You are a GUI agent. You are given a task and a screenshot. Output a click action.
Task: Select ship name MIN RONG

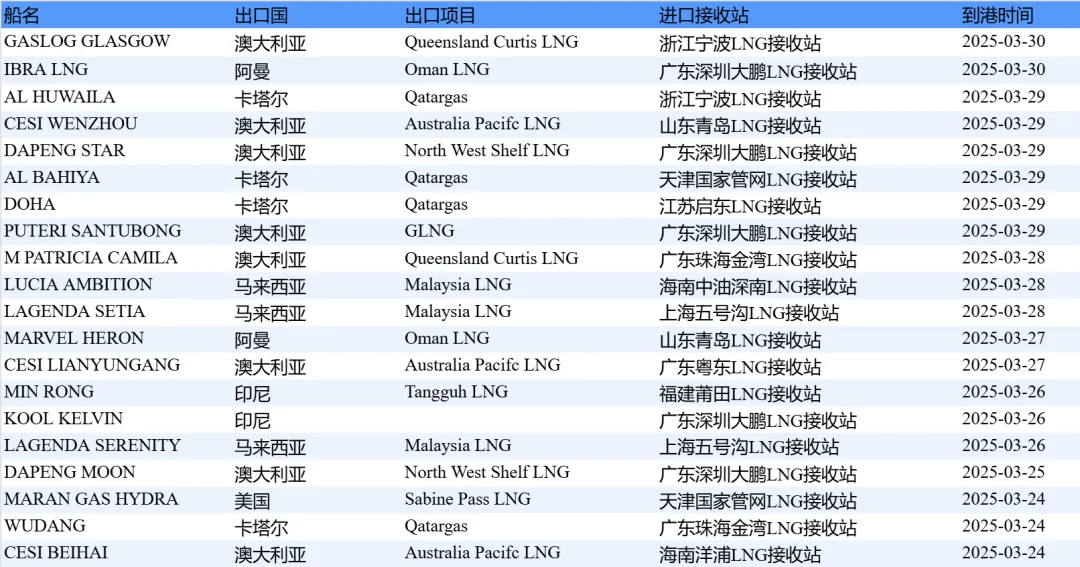[x=49, y=392]
